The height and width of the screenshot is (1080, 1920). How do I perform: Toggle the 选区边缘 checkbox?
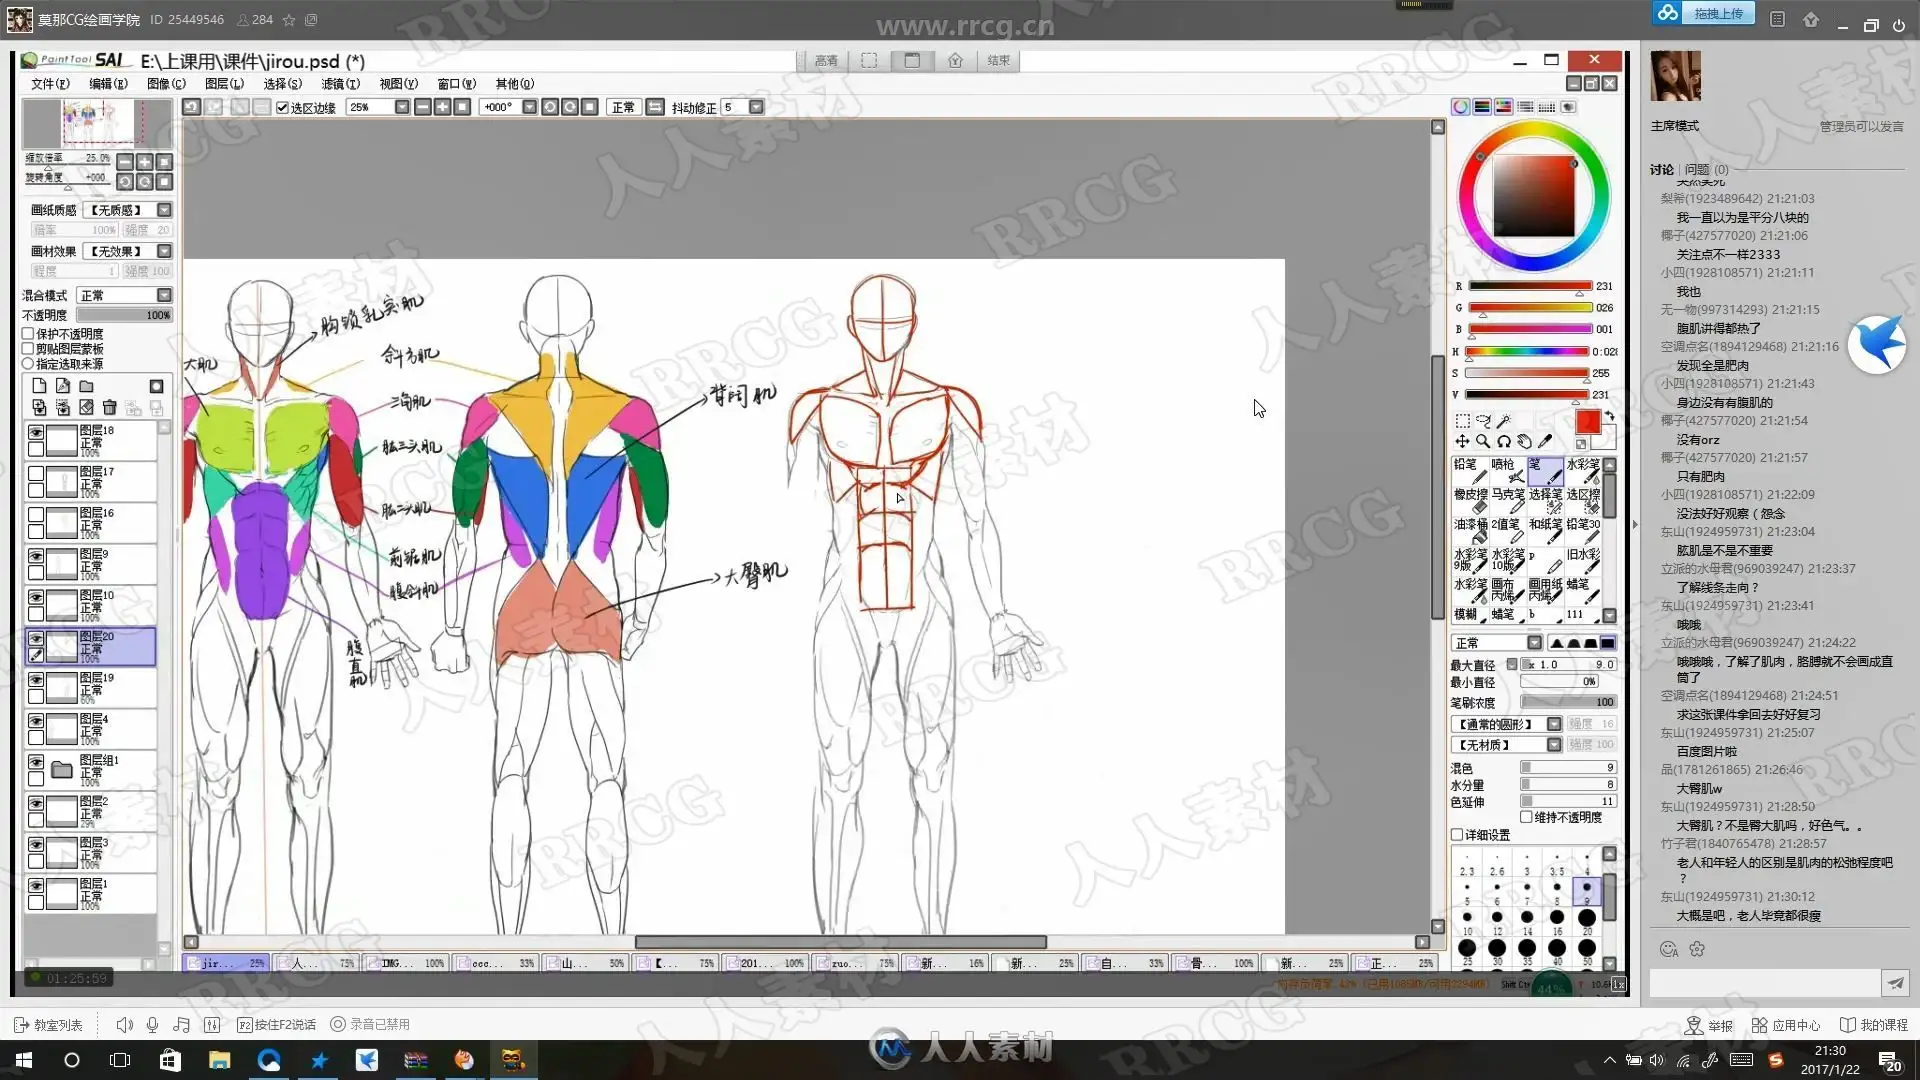click(x=283, y=107)
